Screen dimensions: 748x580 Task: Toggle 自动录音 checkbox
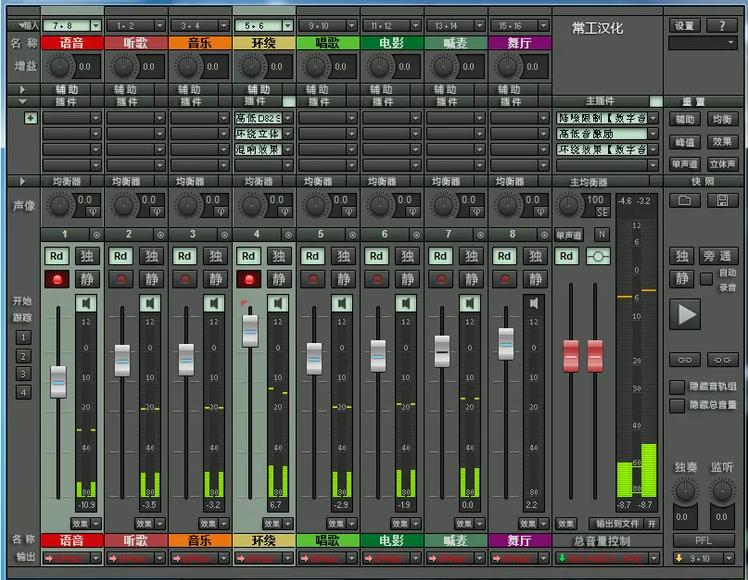706,279
